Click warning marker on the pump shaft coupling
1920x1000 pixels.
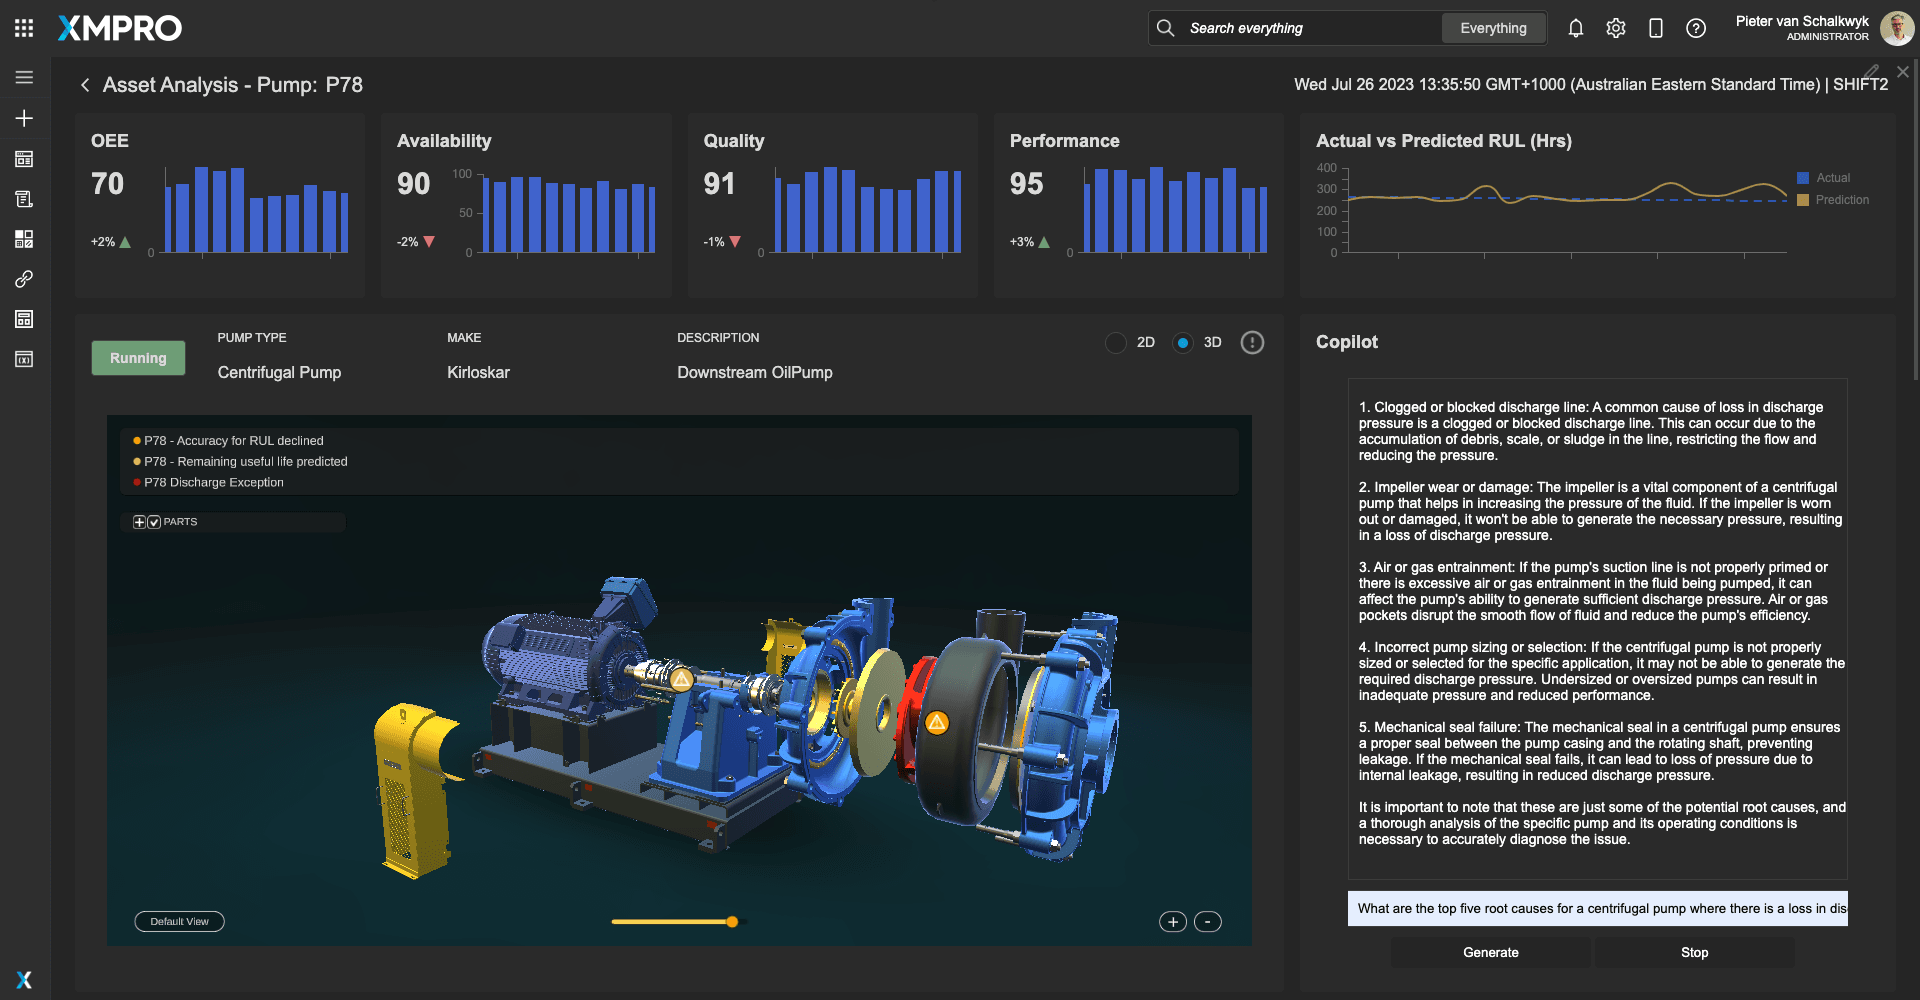click(x=681, y=681)
